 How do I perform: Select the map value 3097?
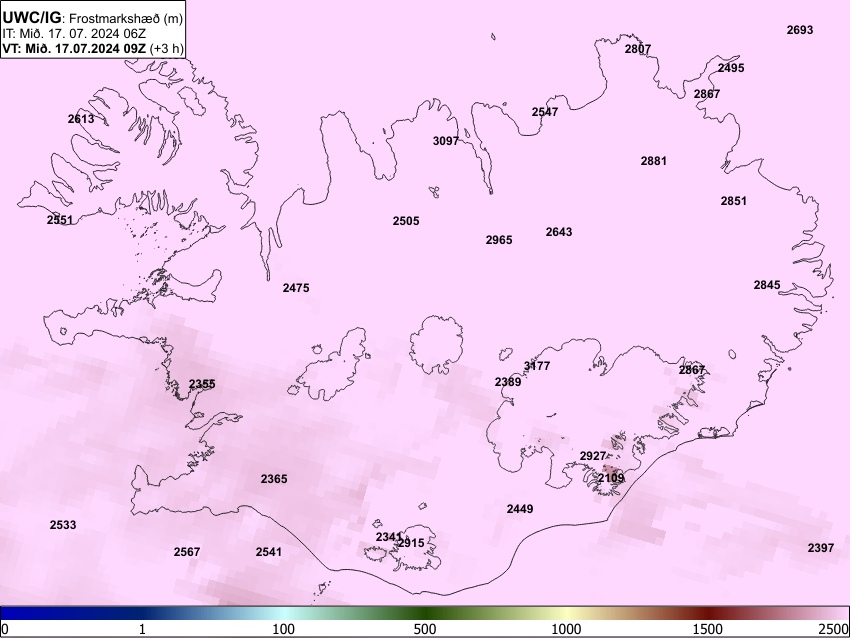[446, 141]
